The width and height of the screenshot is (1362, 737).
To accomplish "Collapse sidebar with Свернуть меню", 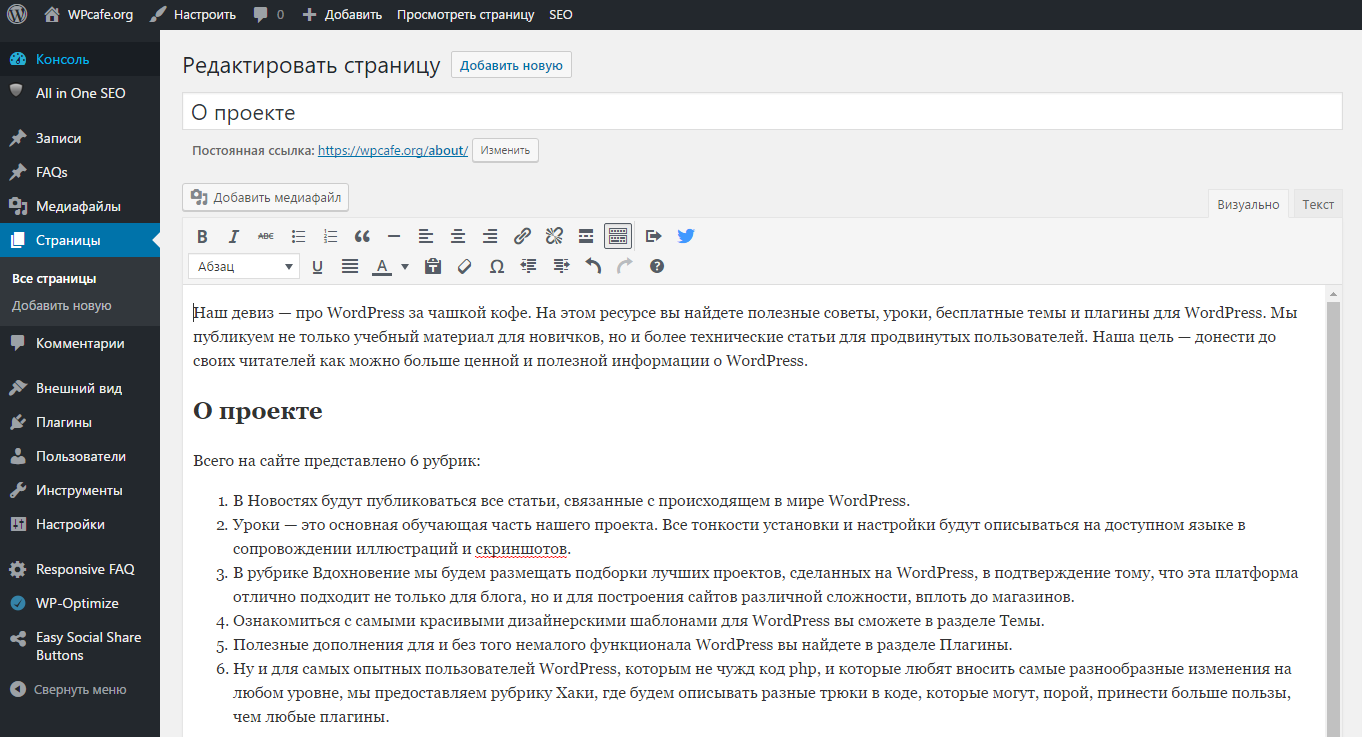I will click(x=80, y=689).
